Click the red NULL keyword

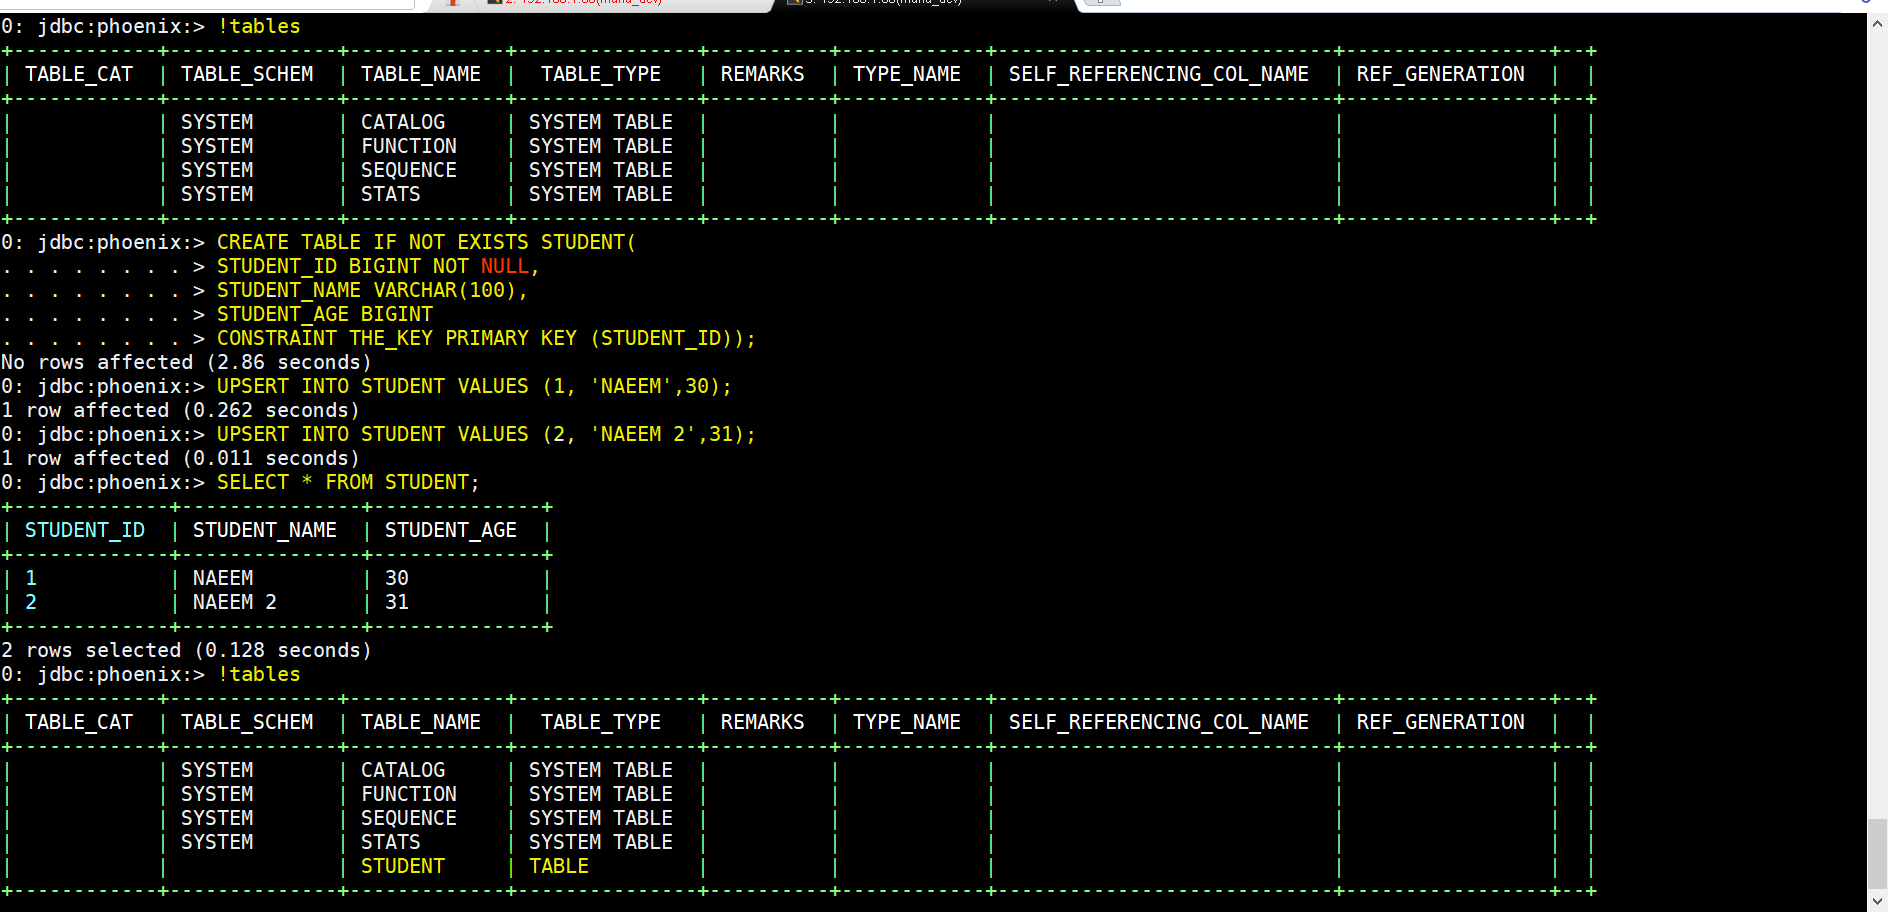coord(505,266)
